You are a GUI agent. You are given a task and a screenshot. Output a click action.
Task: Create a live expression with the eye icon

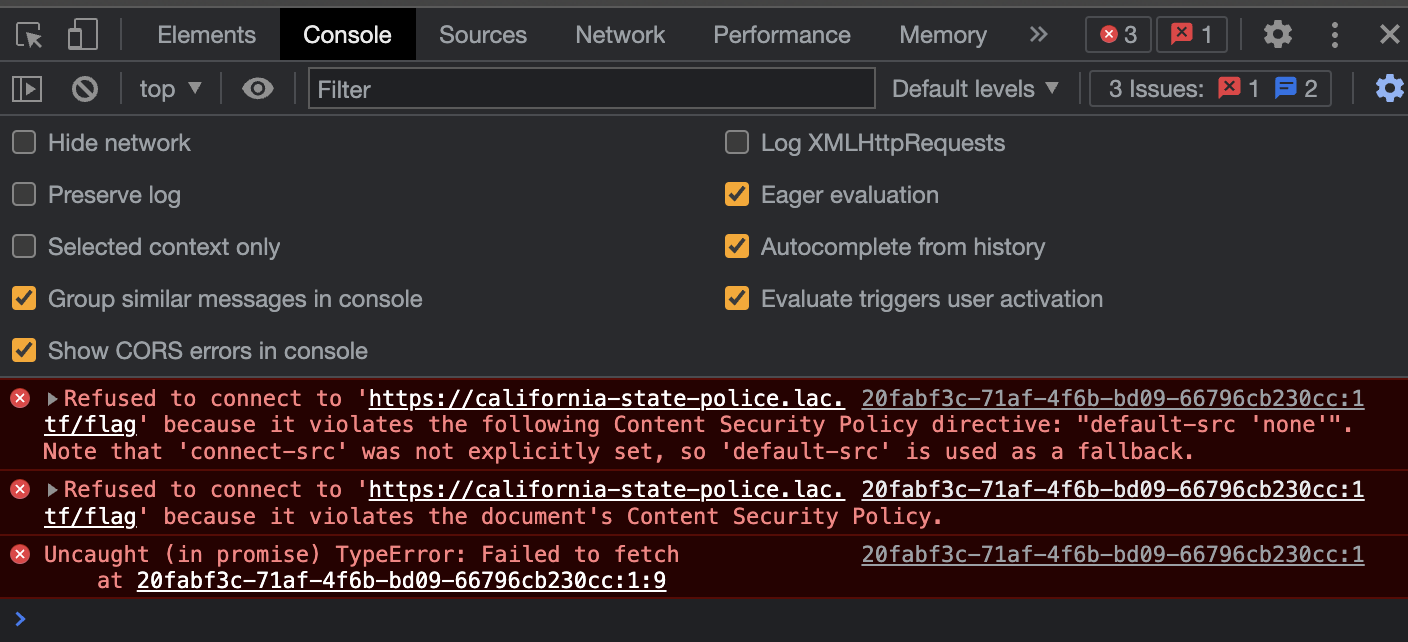258,89
